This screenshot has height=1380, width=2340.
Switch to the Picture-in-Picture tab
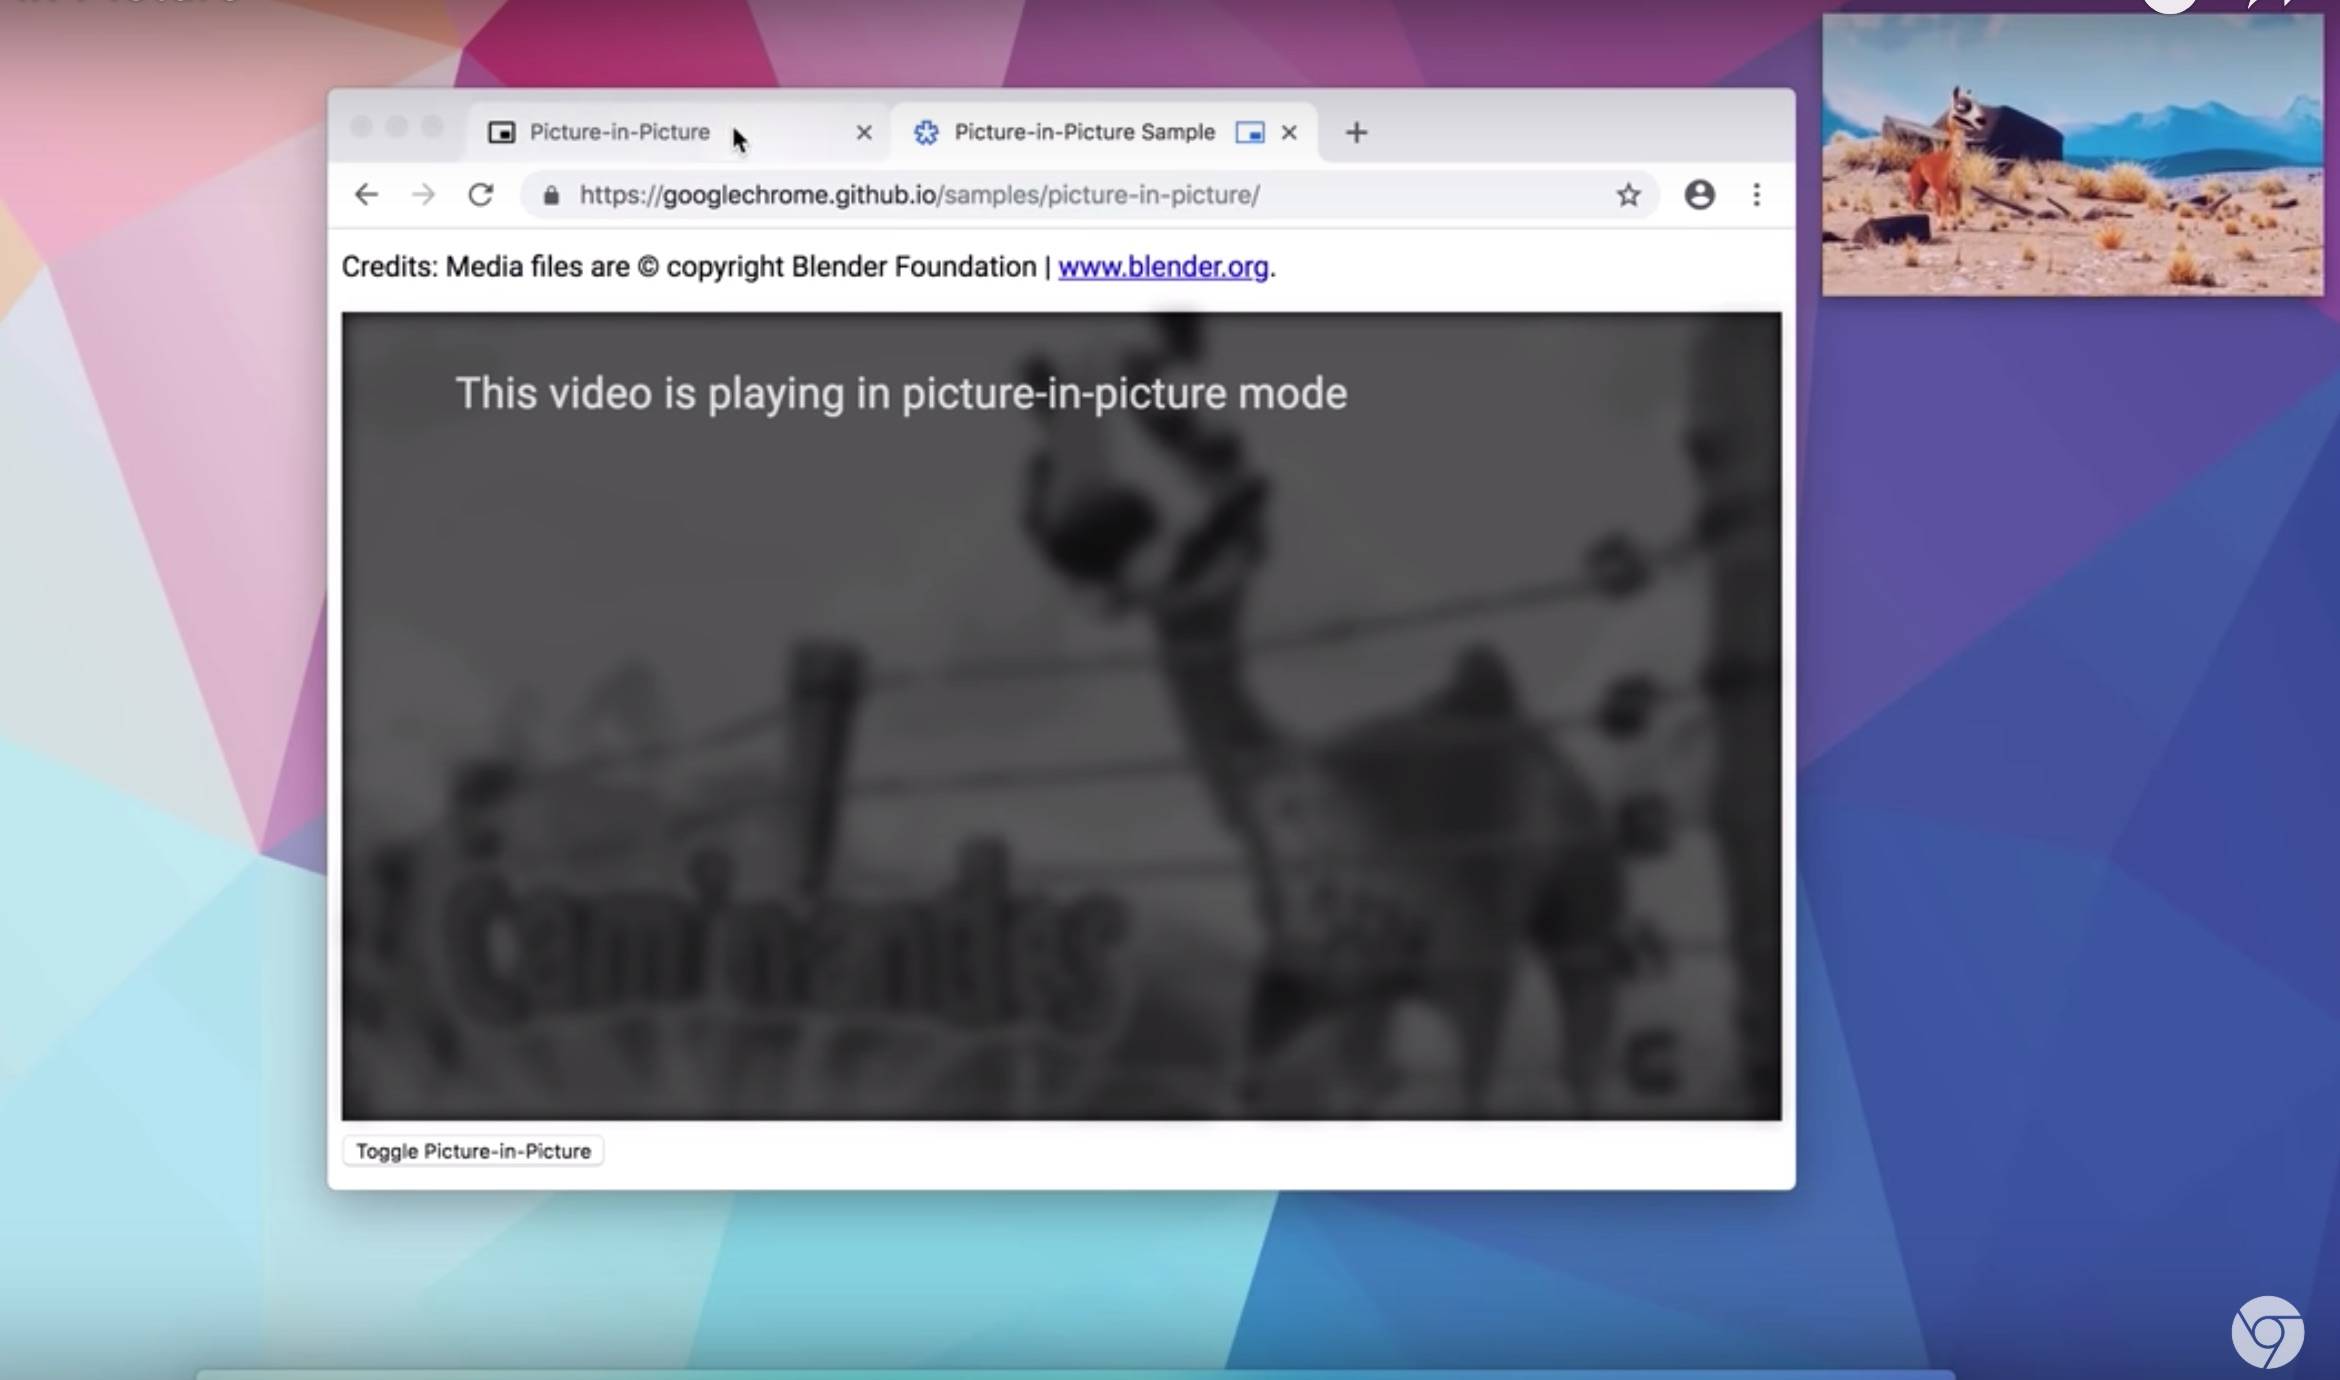tap(619, 132)
